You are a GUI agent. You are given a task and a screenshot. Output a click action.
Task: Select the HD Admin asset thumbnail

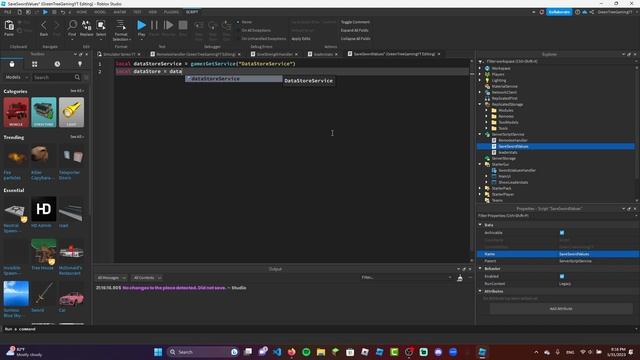pyautogui.click(x=44, y=209)
